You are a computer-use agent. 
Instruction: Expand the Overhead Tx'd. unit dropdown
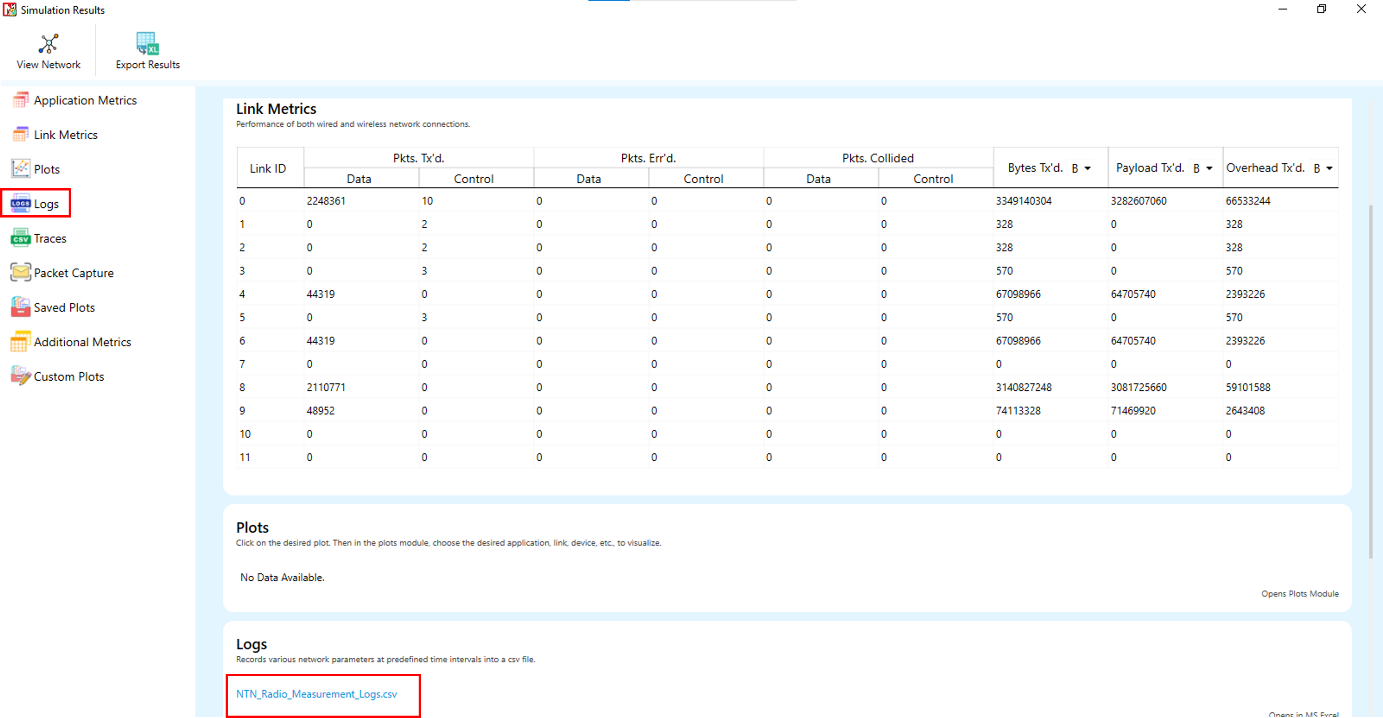pos(1323,169)
